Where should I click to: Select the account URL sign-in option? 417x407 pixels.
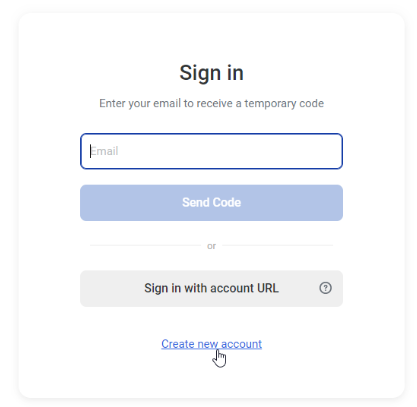pyautogui.click(x=211, y=288)
